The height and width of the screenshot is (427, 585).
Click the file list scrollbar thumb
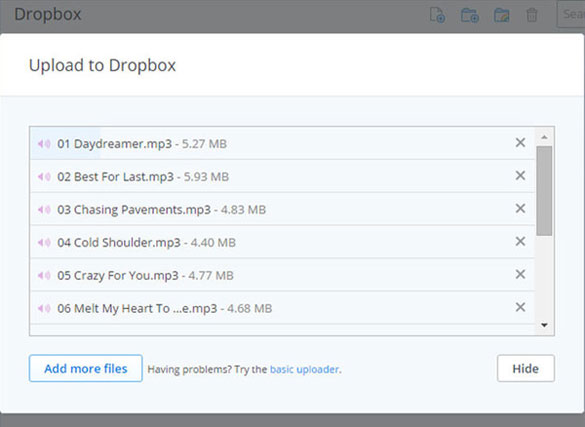pyautogui.click(x=544, y=191)
